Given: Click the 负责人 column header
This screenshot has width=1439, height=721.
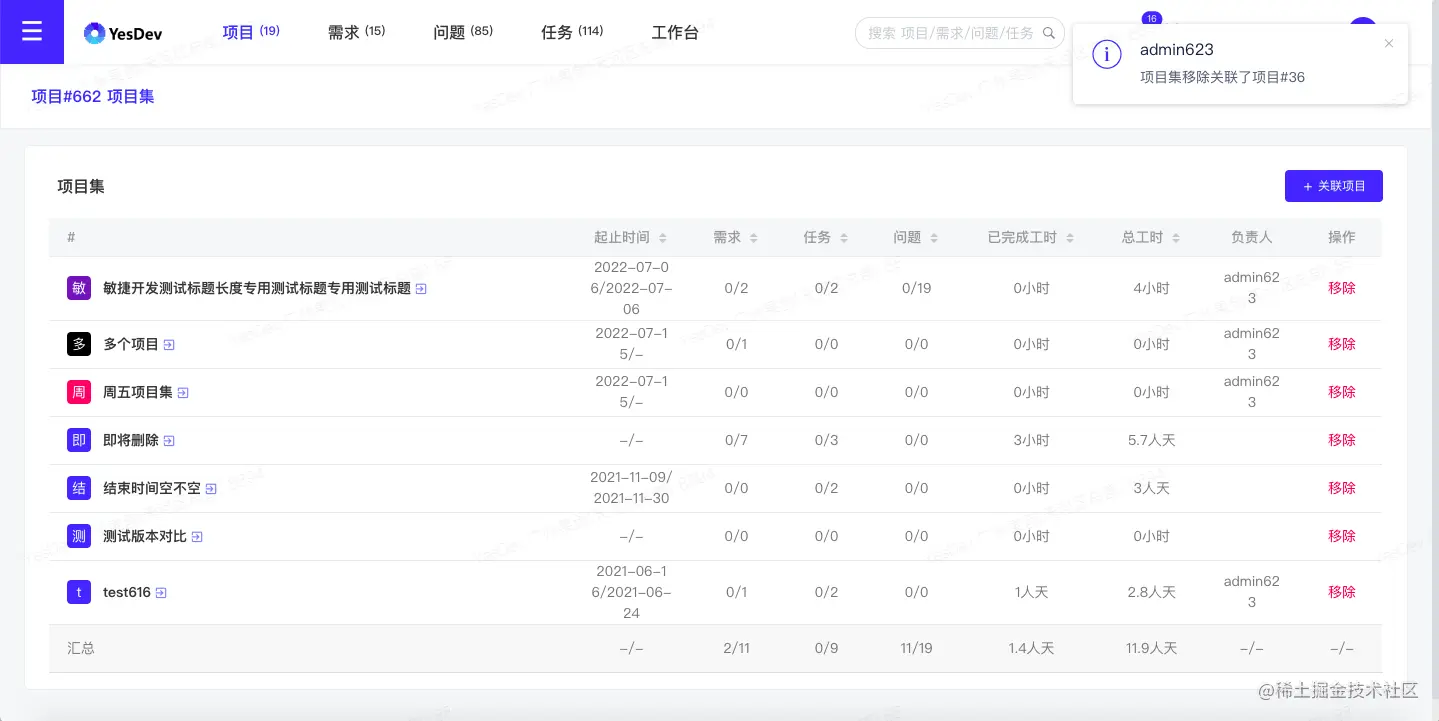Looking at the screenshot, I should click(1251, 237).
